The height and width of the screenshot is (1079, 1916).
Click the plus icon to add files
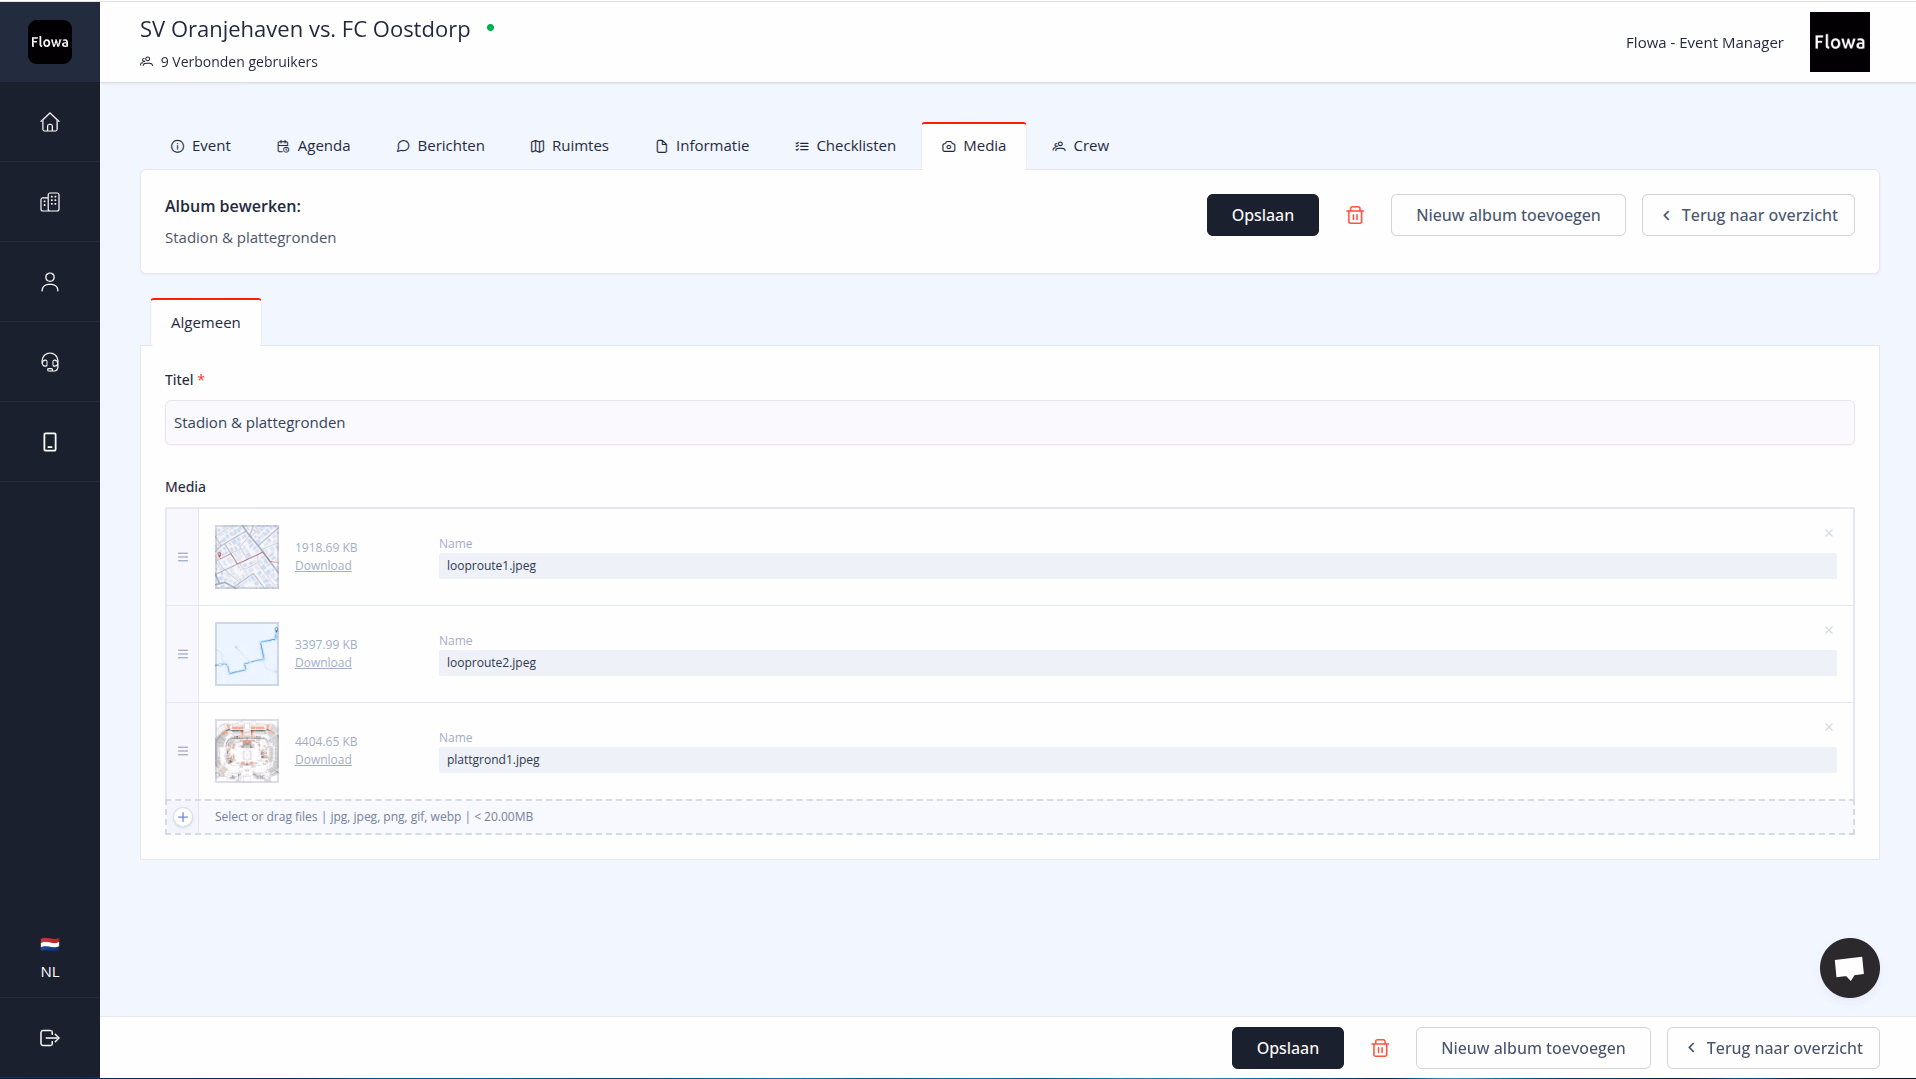(x=183, y=817)
